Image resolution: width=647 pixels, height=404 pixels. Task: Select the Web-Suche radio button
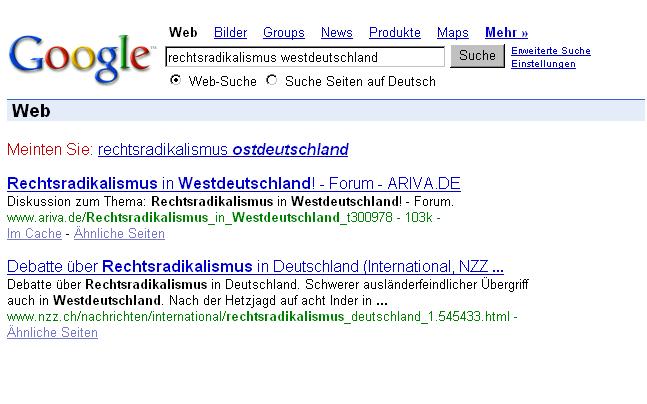pyautogui.click(x=175, y=80)
